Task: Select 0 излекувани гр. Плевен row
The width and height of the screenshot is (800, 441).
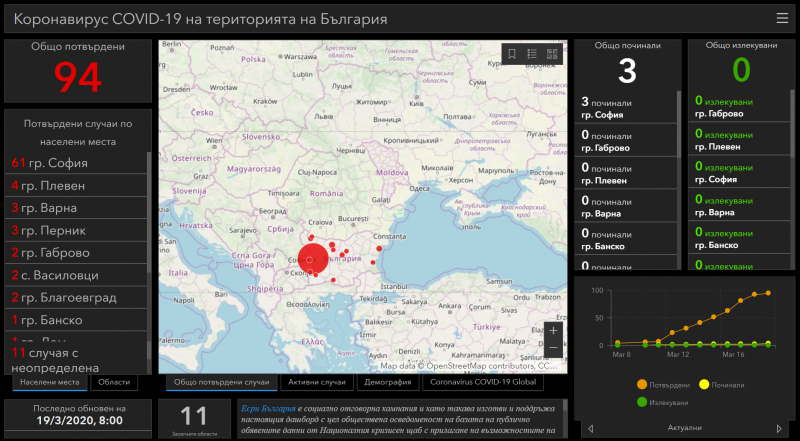Action: coord(739,139)
